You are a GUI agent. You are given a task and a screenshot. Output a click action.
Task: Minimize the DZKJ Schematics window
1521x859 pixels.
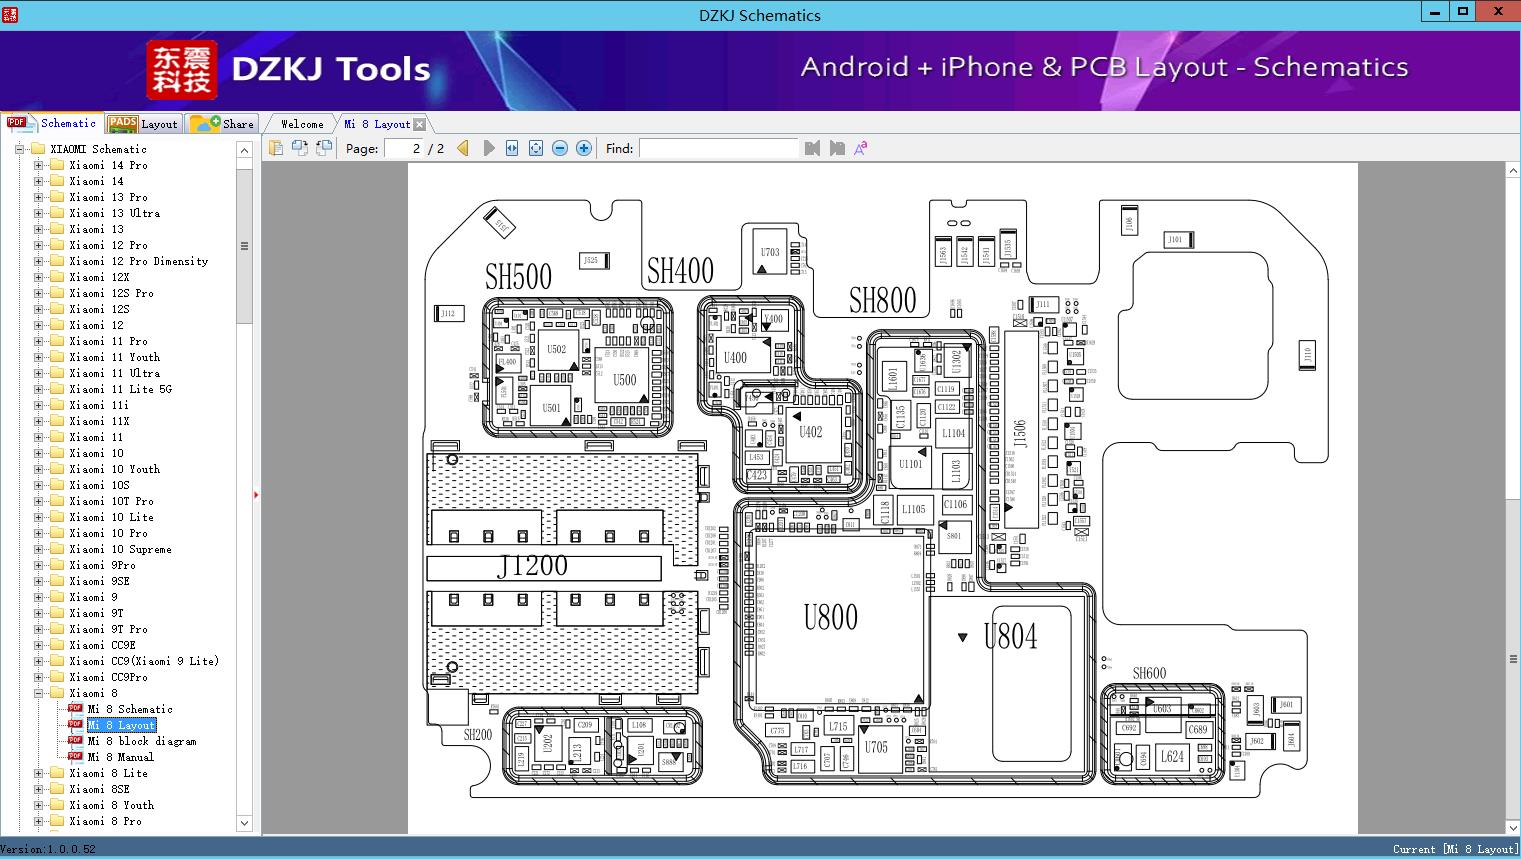coord(1435,12)
